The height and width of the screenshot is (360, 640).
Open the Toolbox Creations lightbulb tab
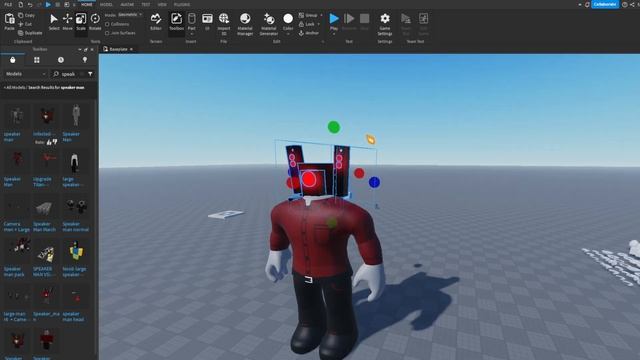(85, 60)
